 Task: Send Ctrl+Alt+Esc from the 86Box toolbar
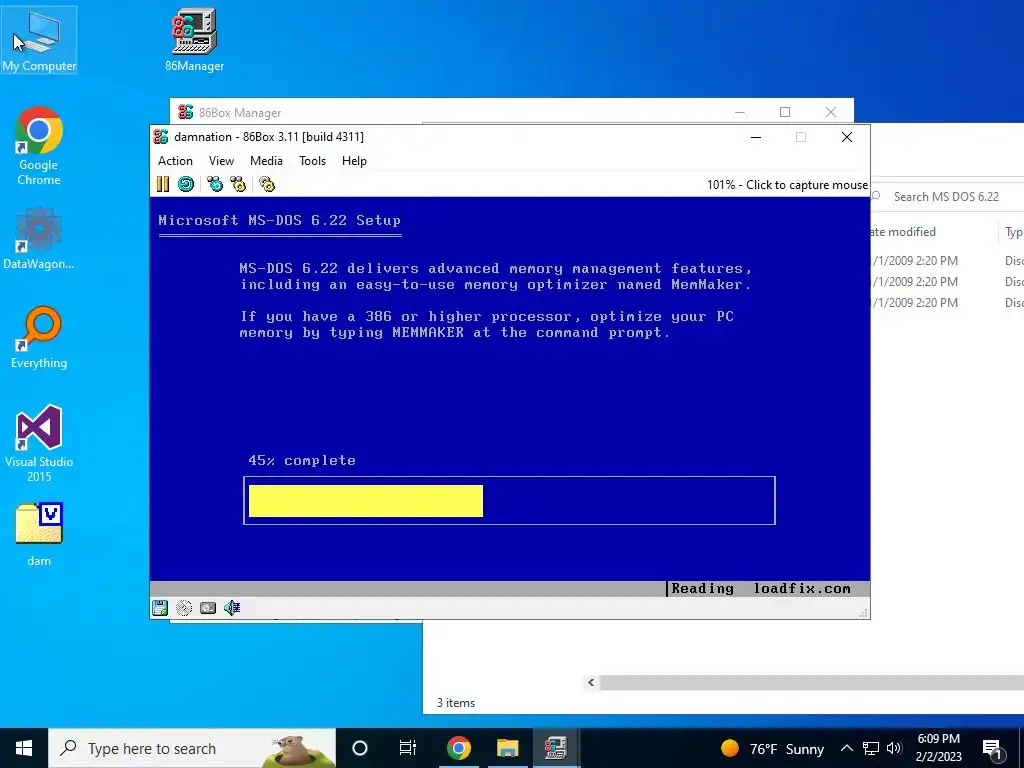pos(238,185)
